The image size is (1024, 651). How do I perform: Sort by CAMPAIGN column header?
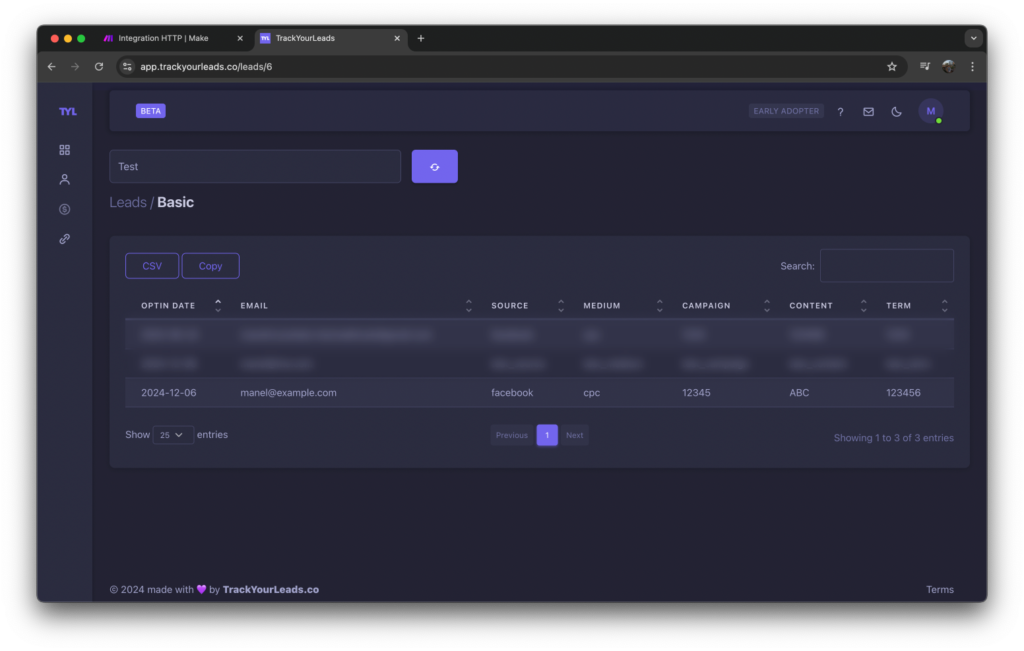[722, 306]
